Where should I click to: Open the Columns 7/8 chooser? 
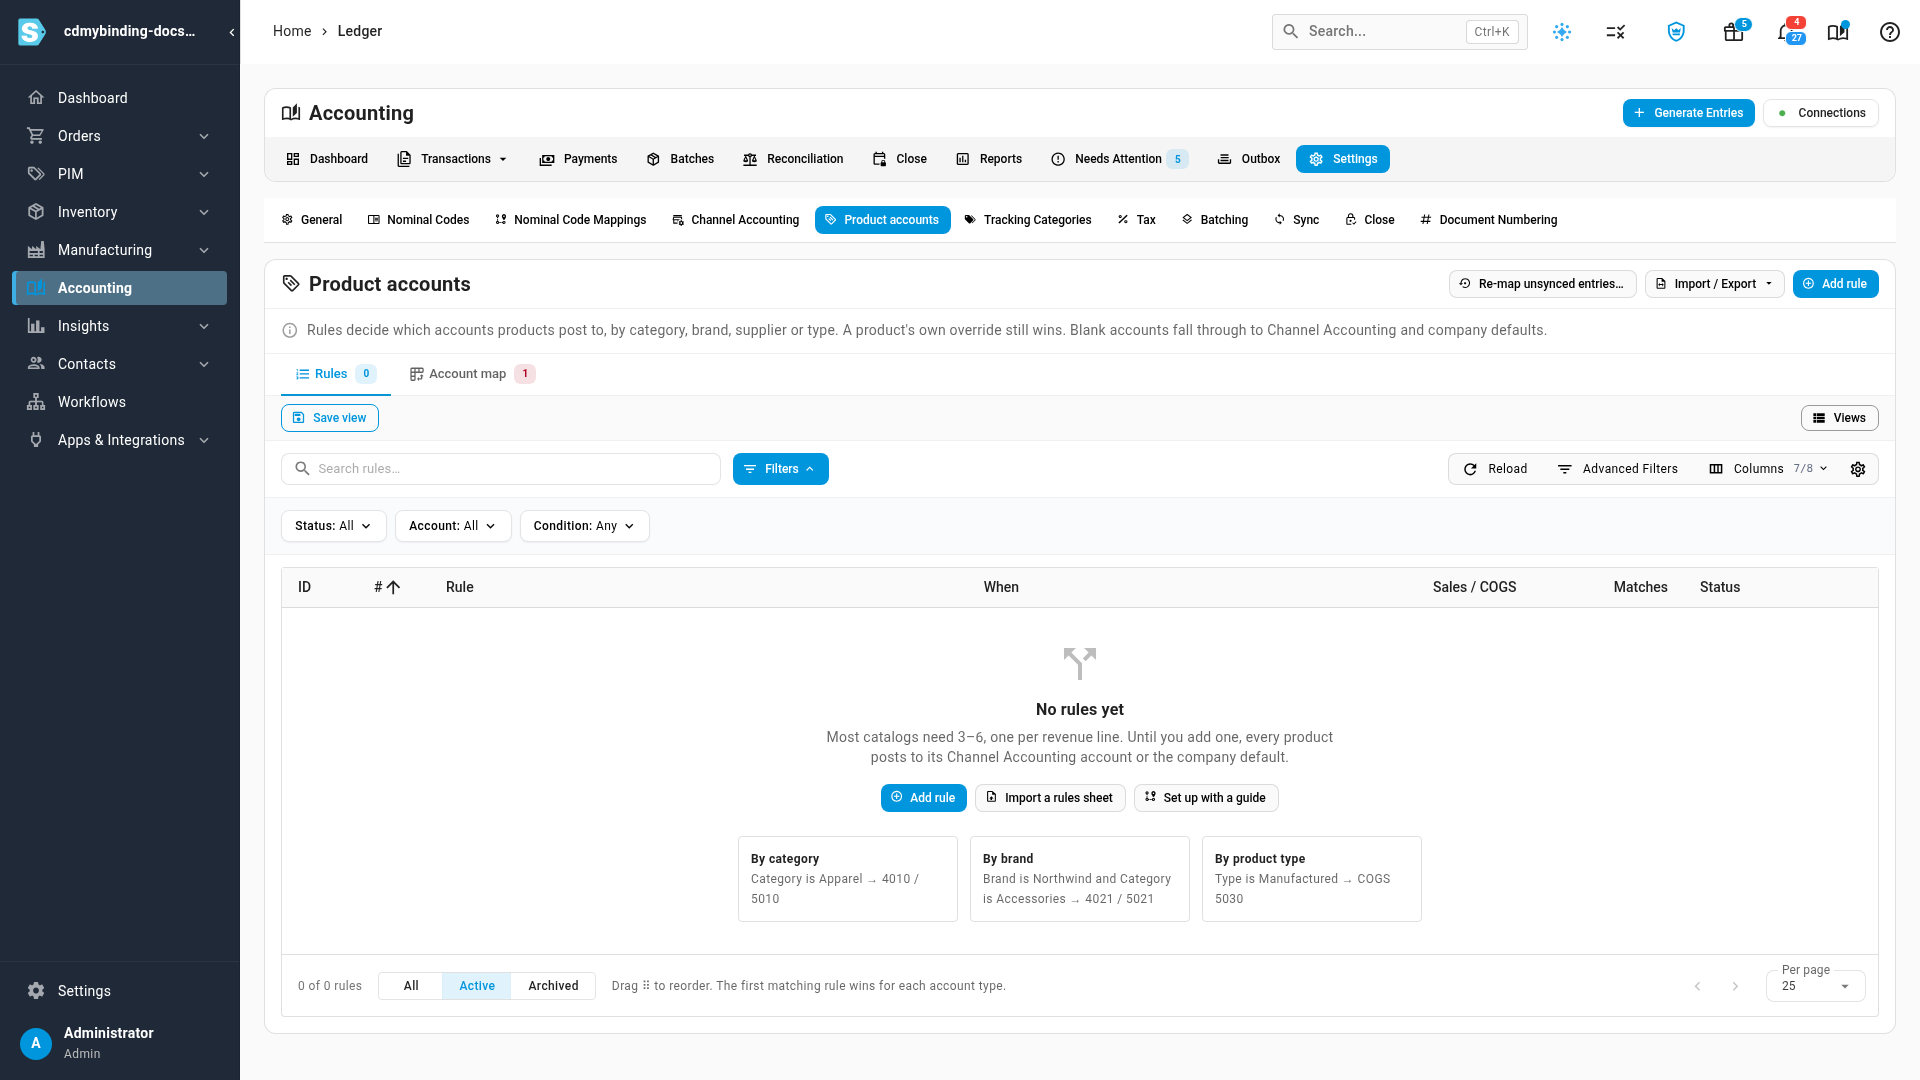click(1769, 469)
